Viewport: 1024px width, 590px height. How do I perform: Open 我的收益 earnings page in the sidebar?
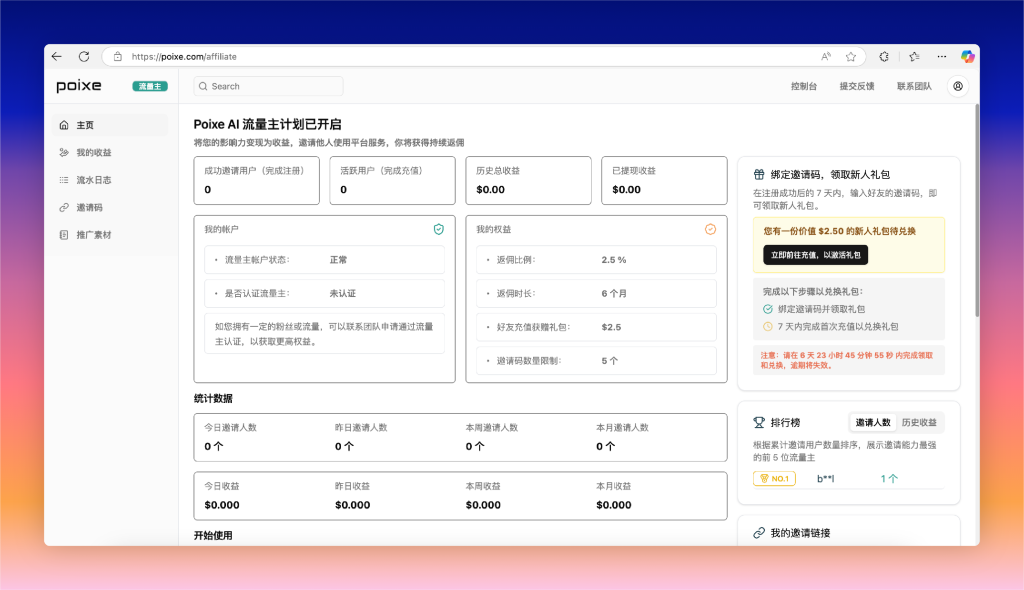point(93,153)
